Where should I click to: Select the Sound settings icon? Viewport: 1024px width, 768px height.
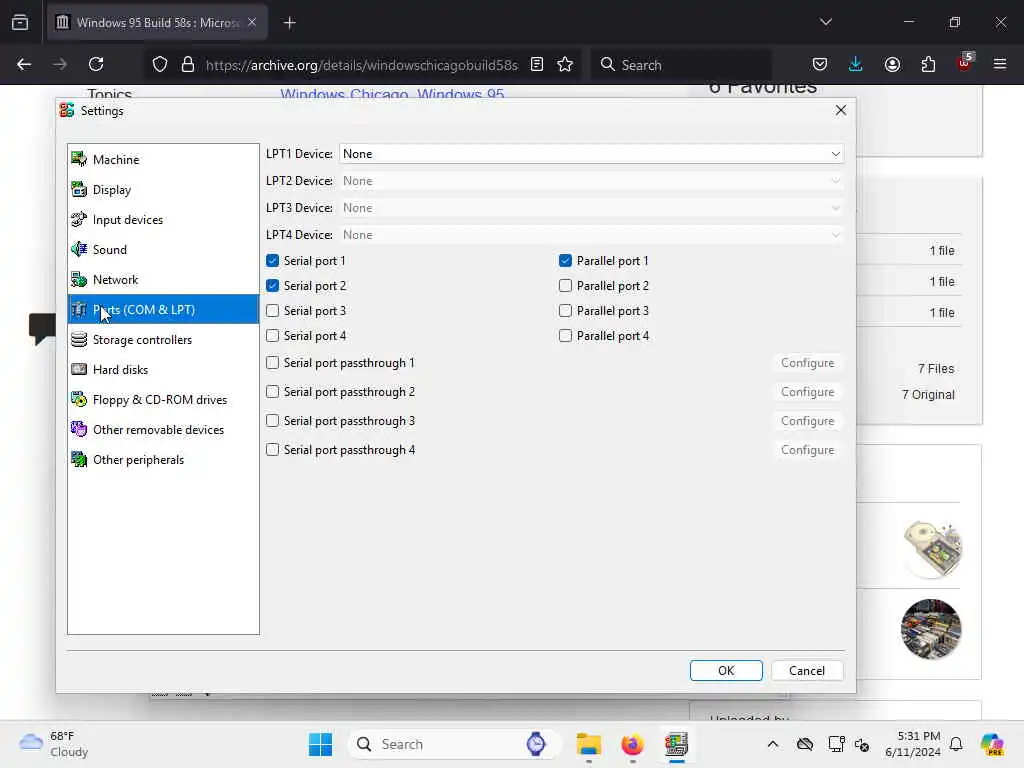(79, 249)
